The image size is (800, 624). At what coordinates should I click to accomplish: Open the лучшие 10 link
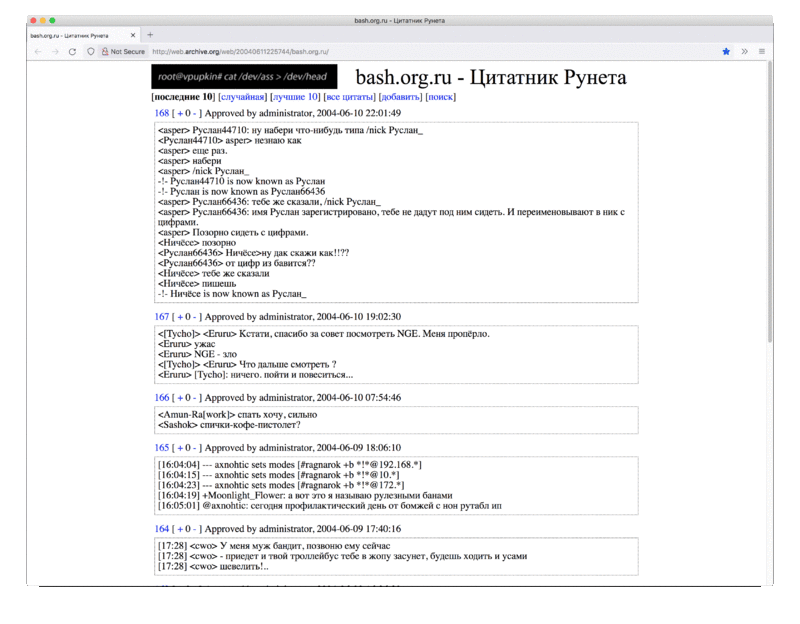click(x=296, y=97)
